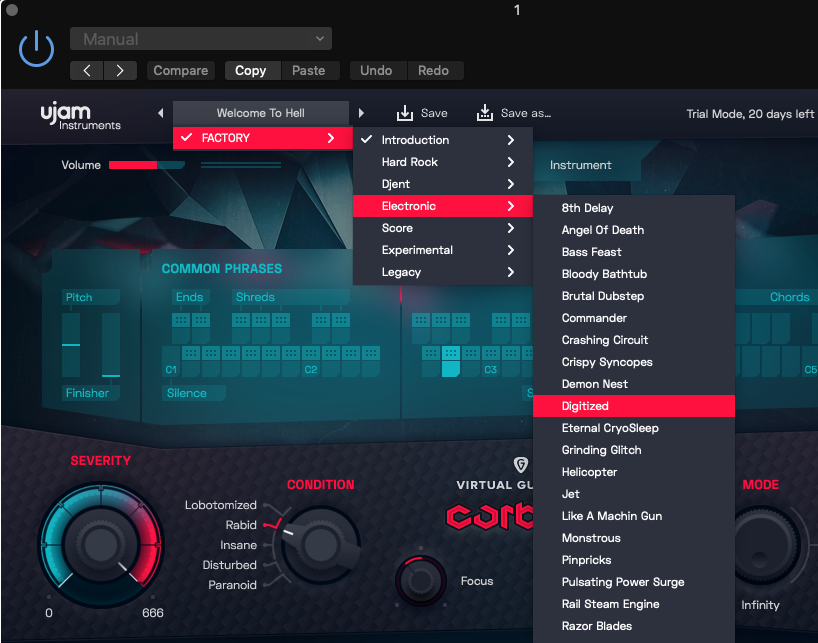Expand the Score category
The height and width of the screenshot is (643, 818).
[x=443, y=228]
